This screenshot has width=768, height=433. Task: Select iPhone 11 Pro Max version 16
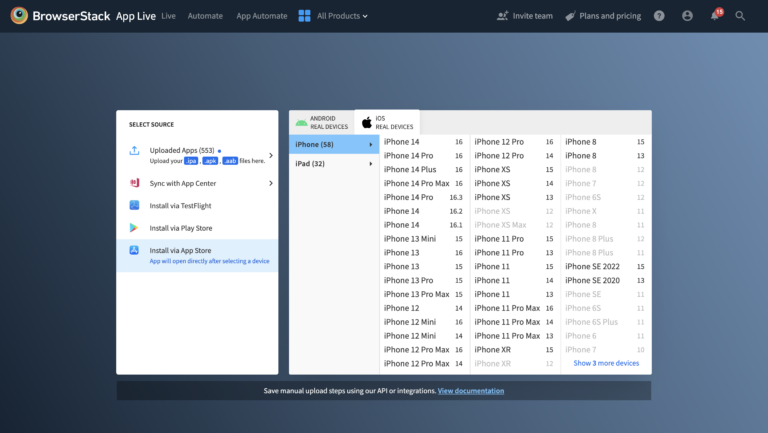(514, 308)
